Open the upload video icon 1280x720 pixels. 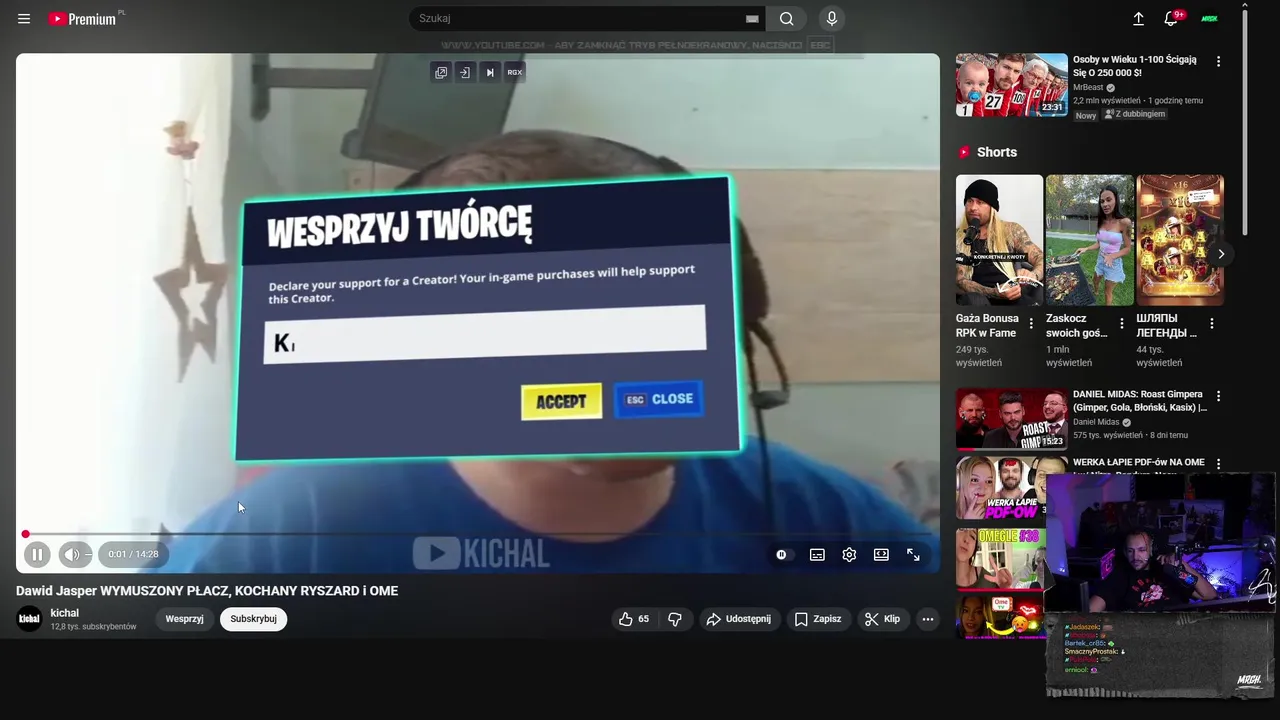coord(1138,19)
